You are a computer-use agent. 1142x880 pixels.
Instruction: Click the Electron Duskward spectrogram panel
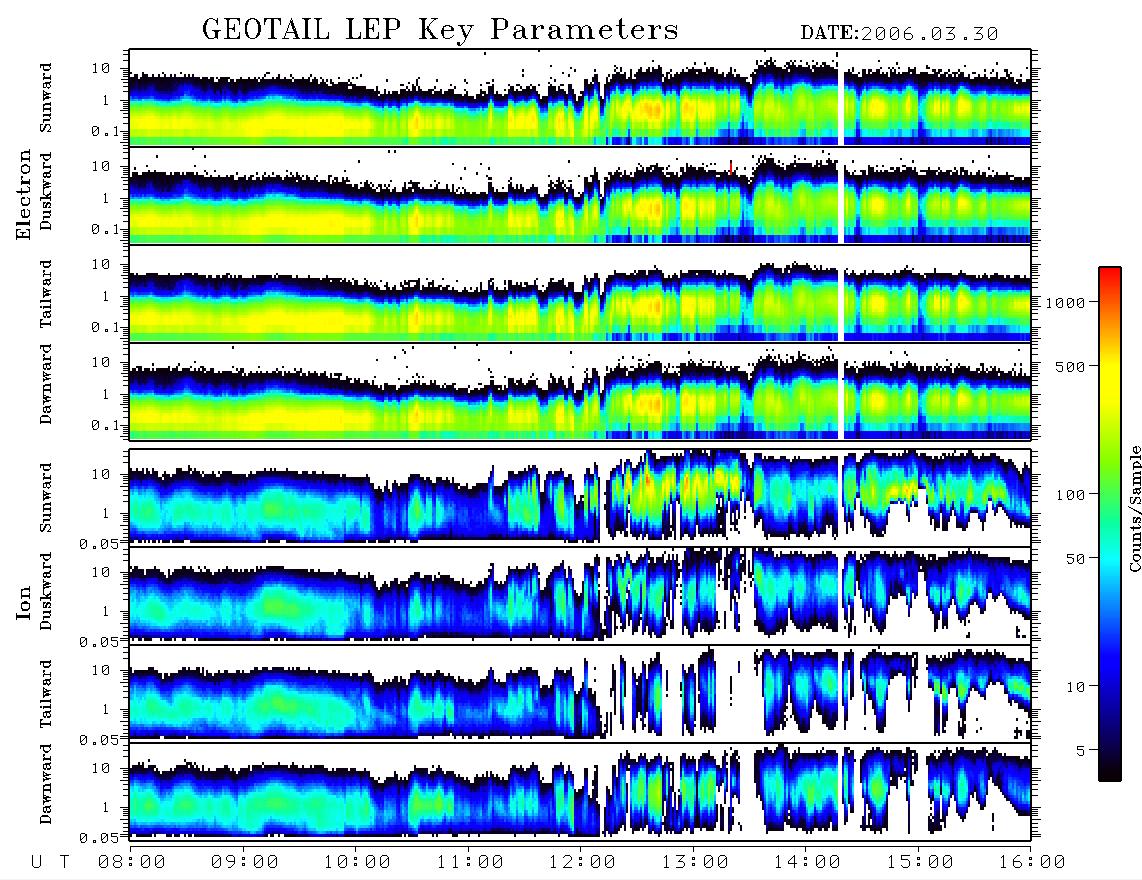580,195
